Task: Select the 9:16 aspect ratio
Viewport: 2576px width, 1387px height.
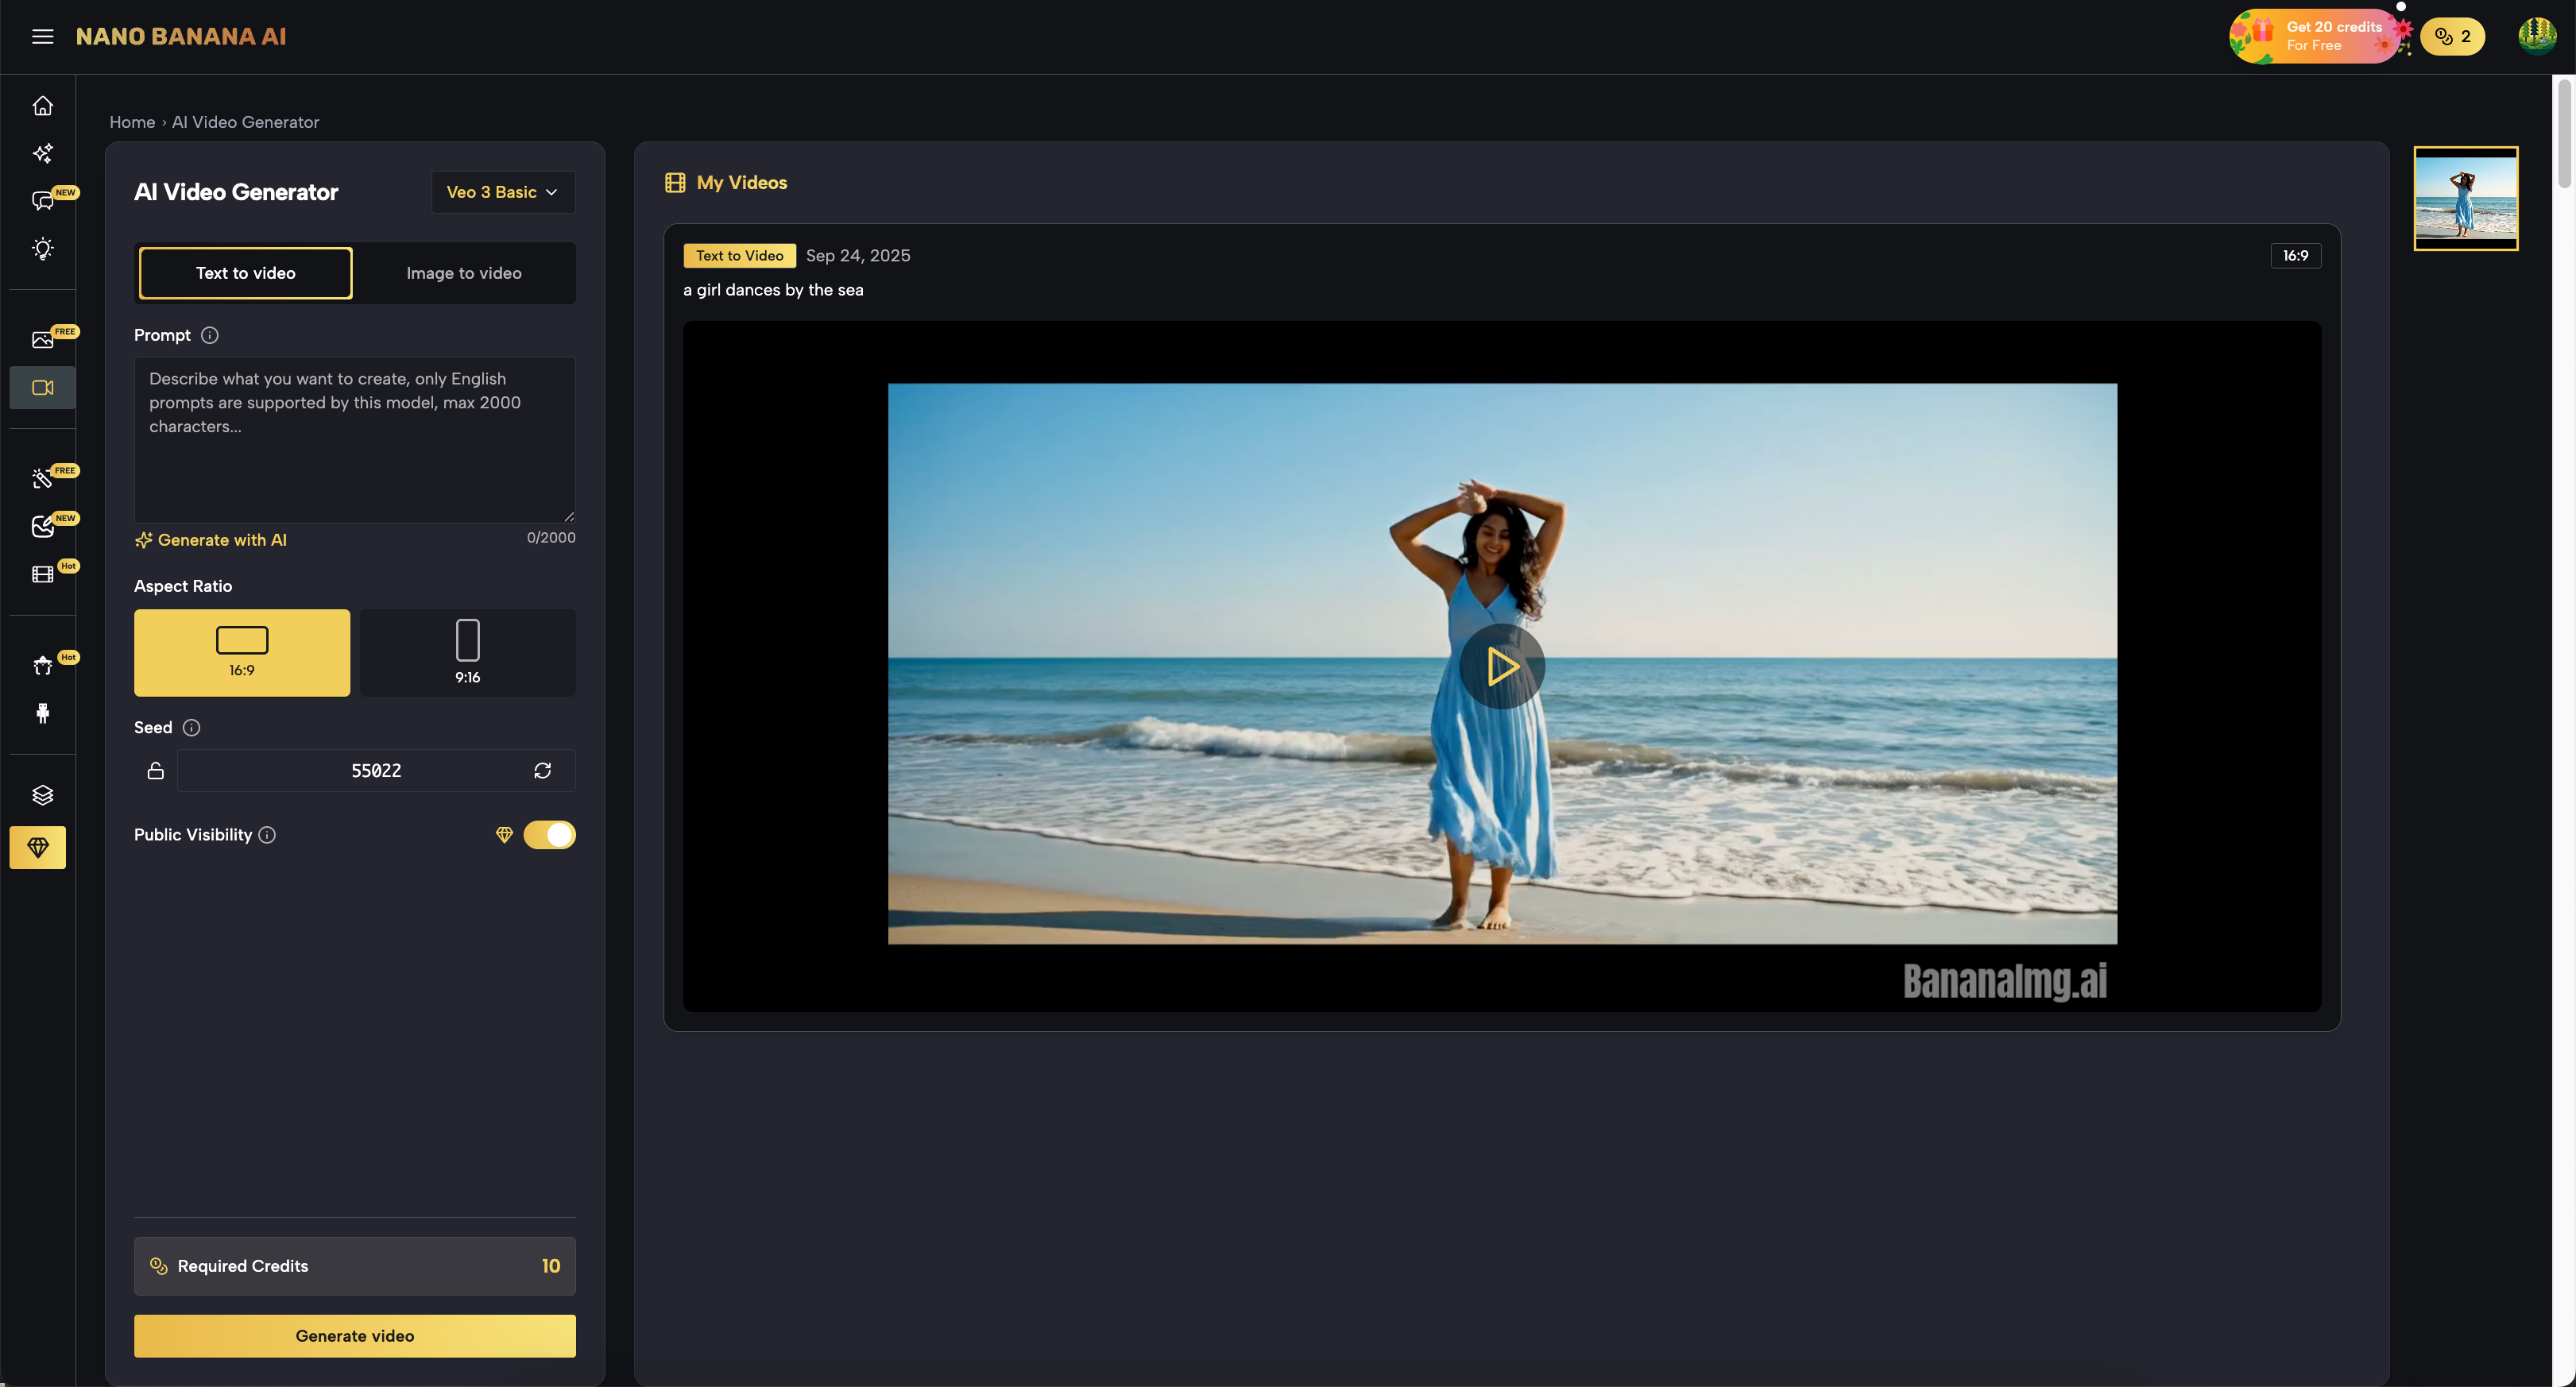Action: point(467,653)
